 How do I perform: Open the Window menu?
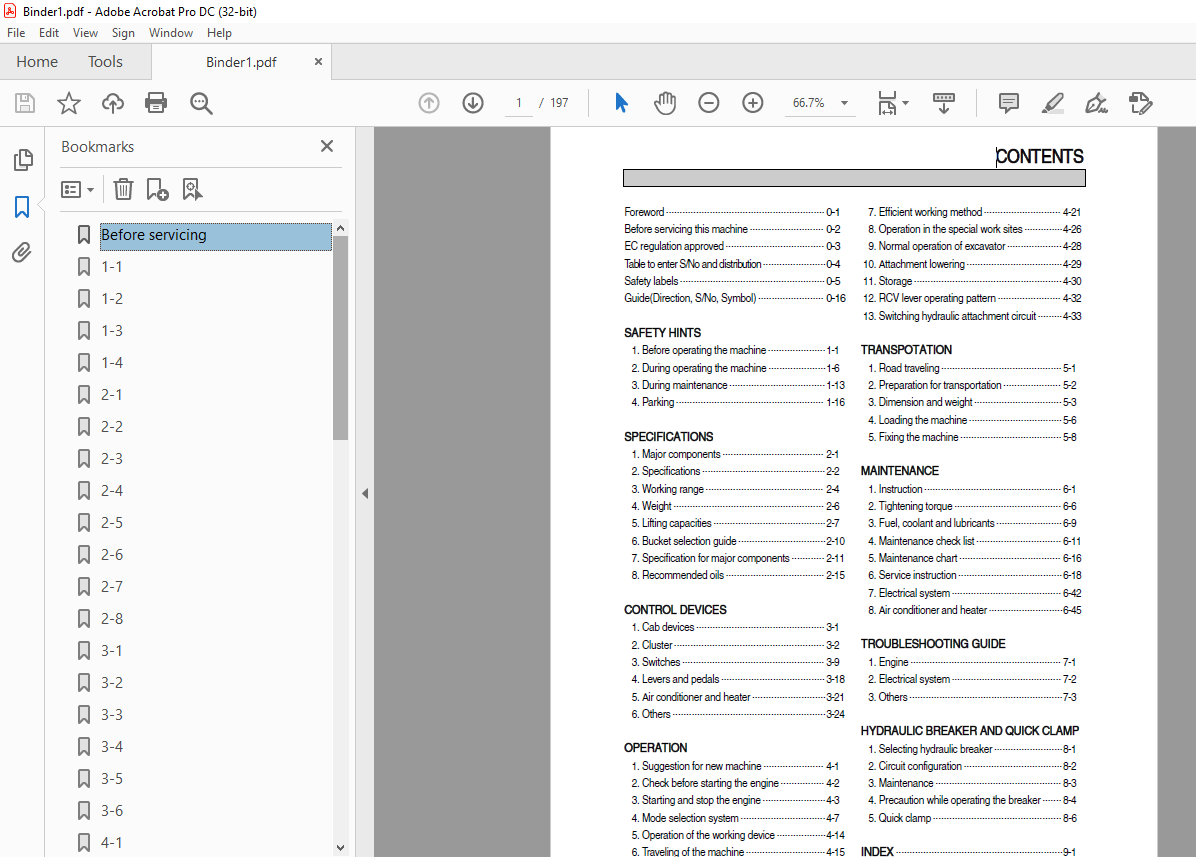coord(171,33)
